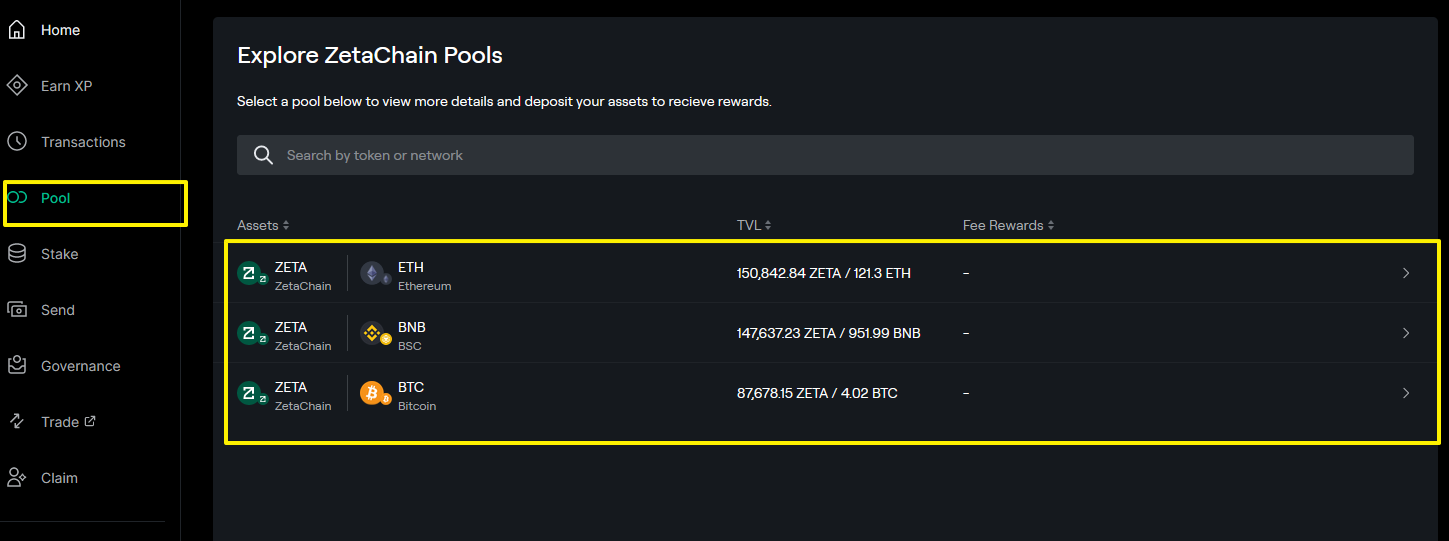This screenshot has height=541, width=1449.
Task: Click TVL value 147,637.23 ZETA / 951.99 BNB
Action: (829, 333)
